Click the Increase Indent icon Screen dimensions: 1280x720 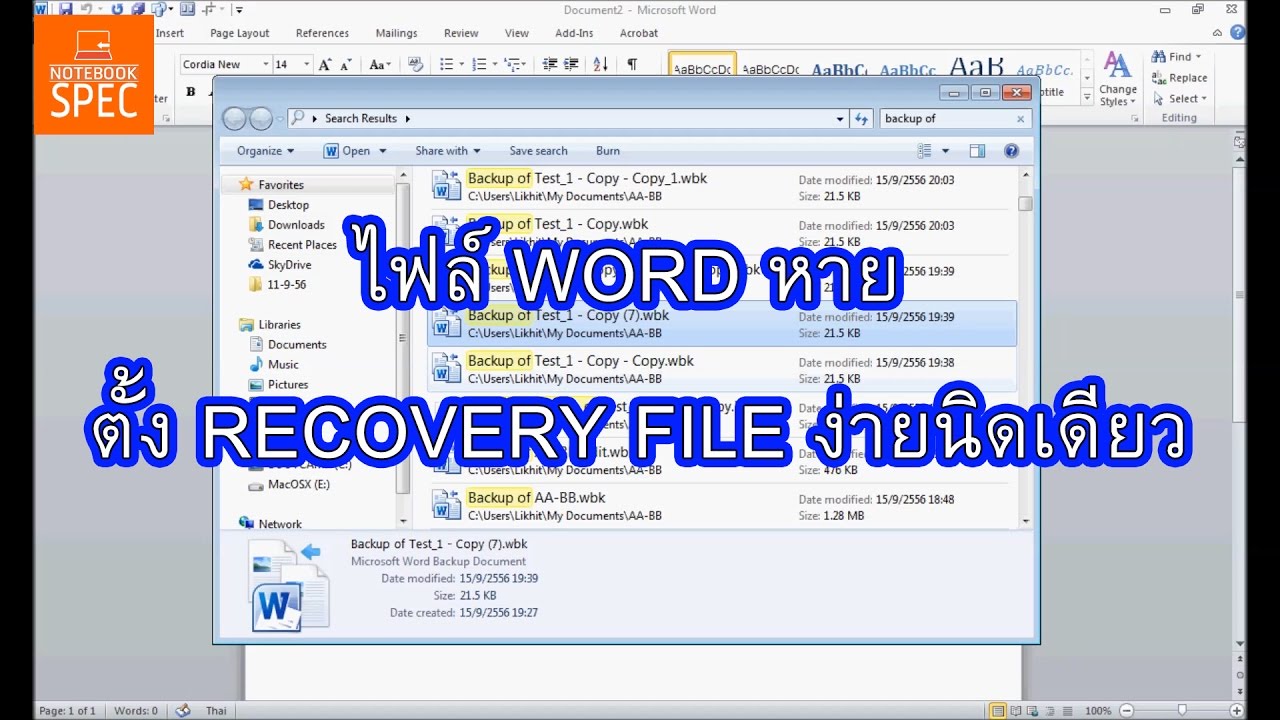click(569, 64)
